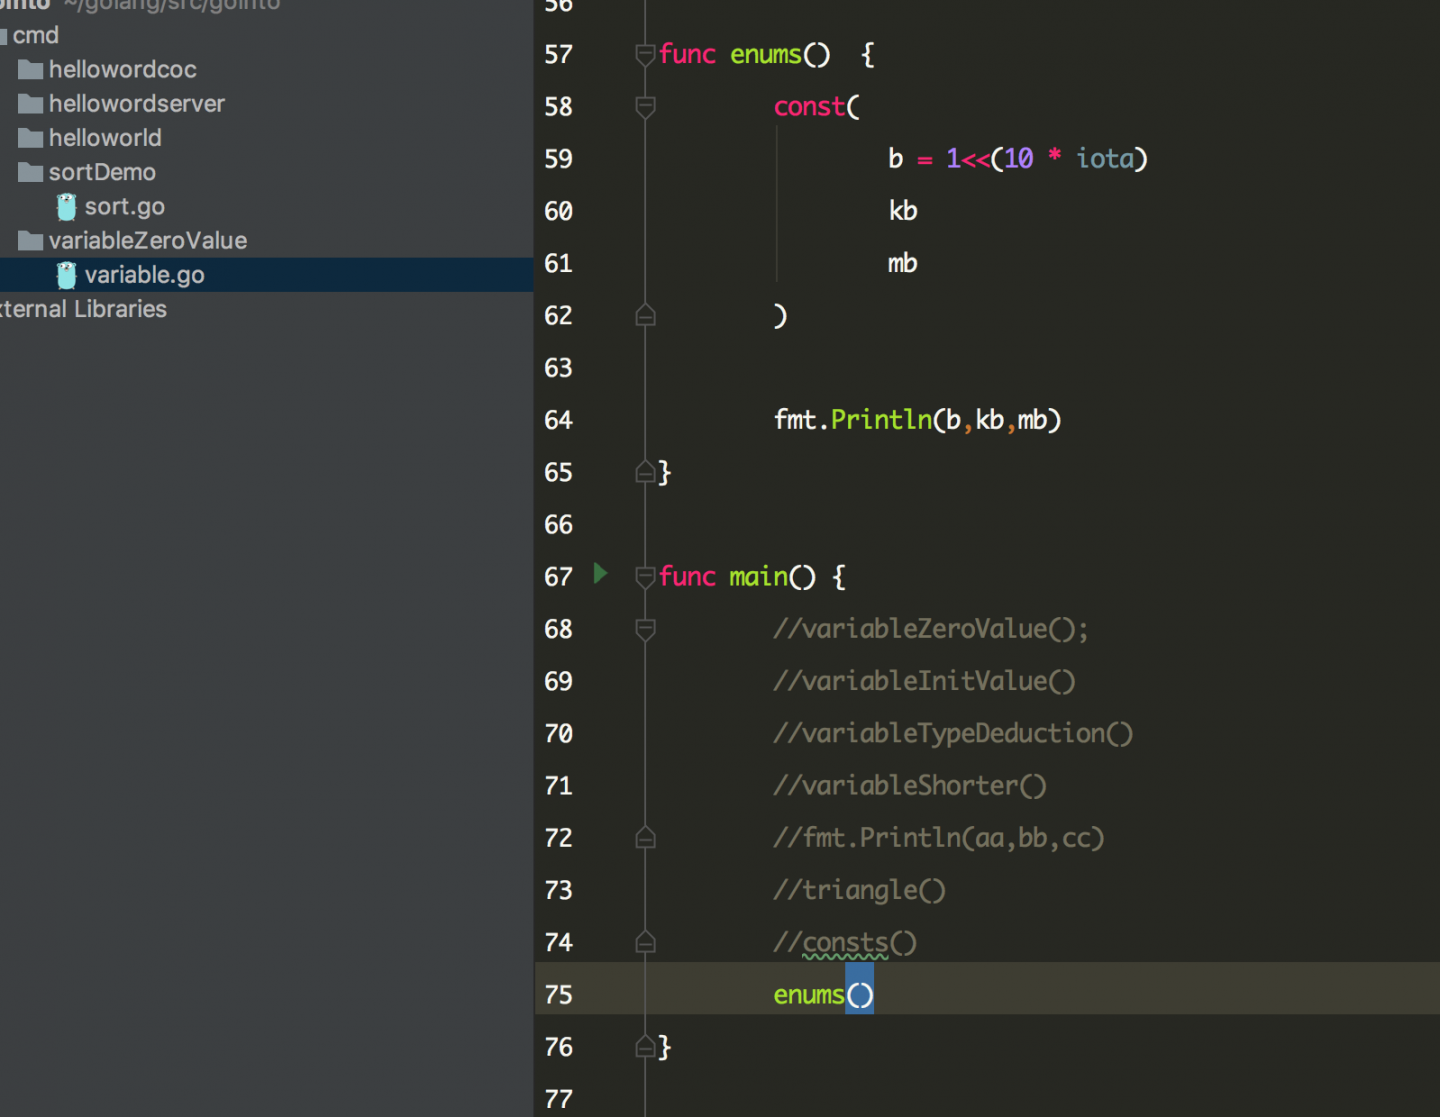
Task: Click line number 64 in gutter
Action: [558, 420]
